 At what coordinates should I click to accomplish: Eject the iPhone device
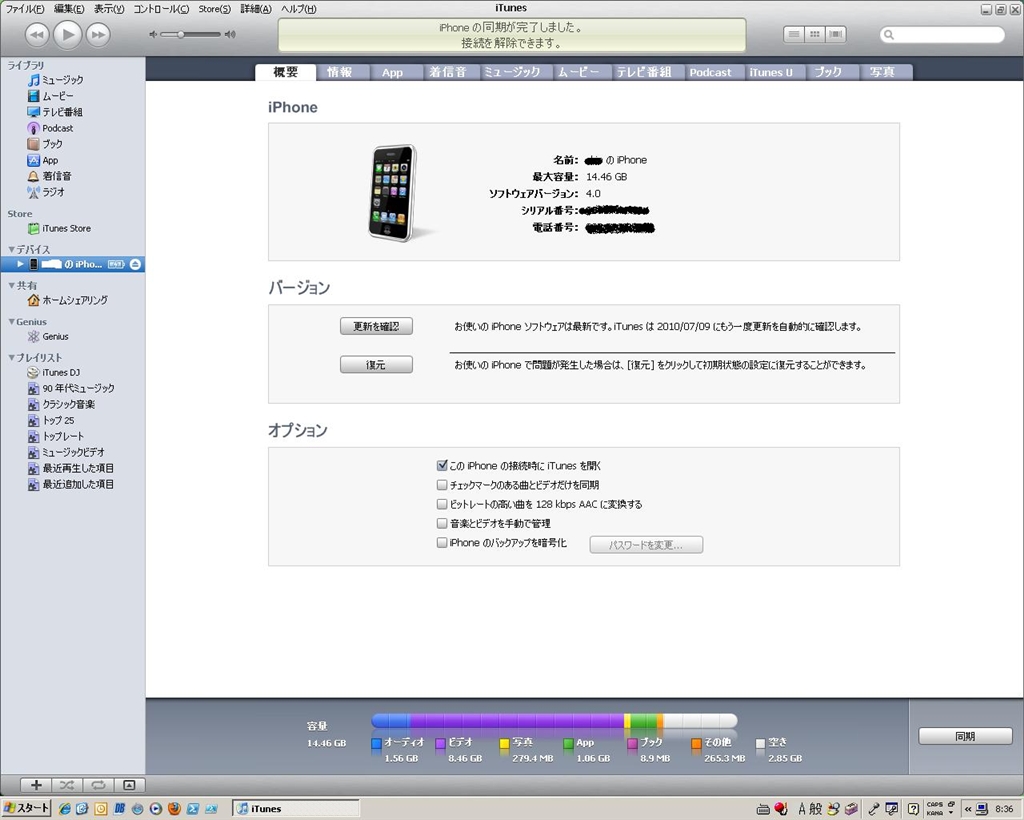(x=135, y=264)
